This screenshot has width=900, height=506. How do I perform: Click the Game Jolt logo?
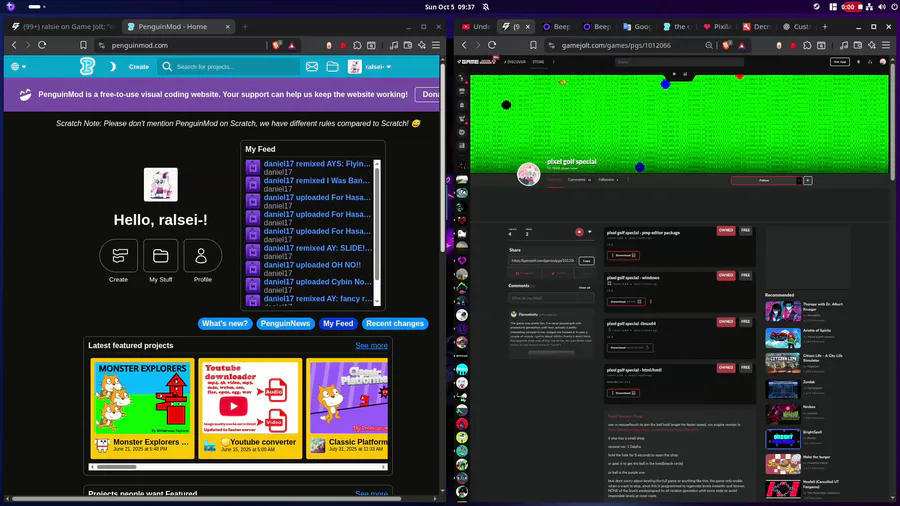coord(476,61)
